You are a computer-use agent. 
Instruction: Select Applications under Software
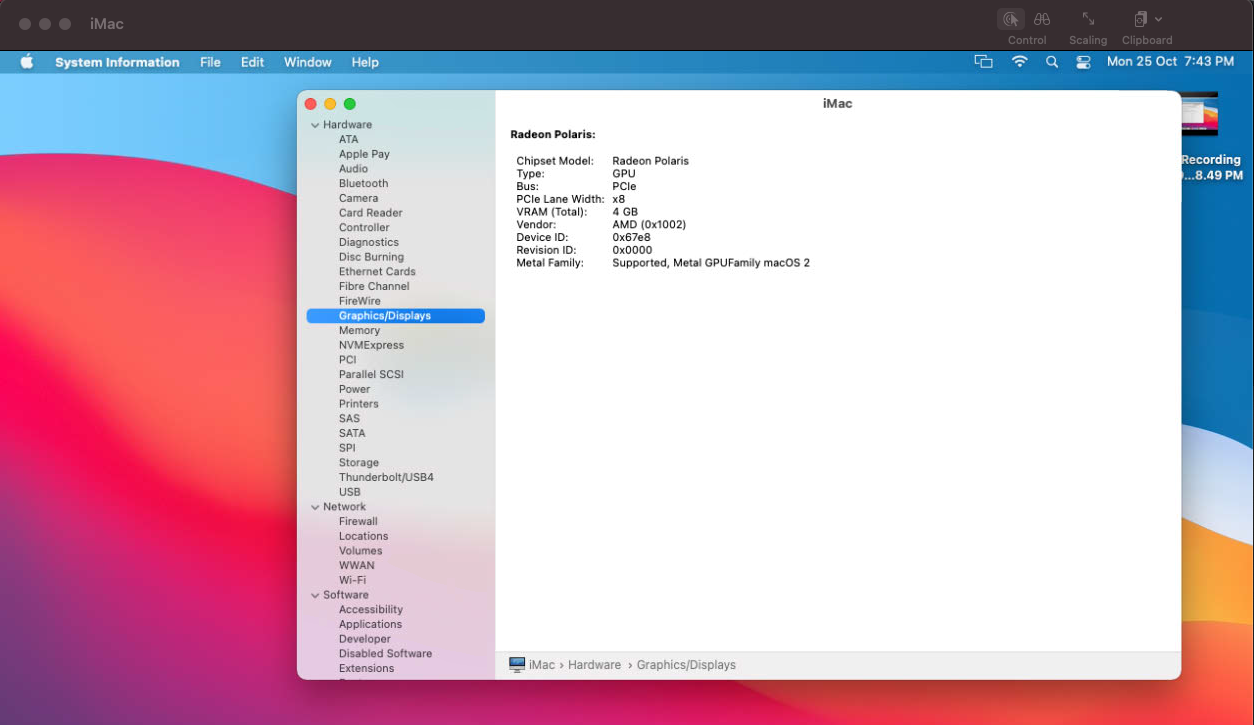point(370,624)
